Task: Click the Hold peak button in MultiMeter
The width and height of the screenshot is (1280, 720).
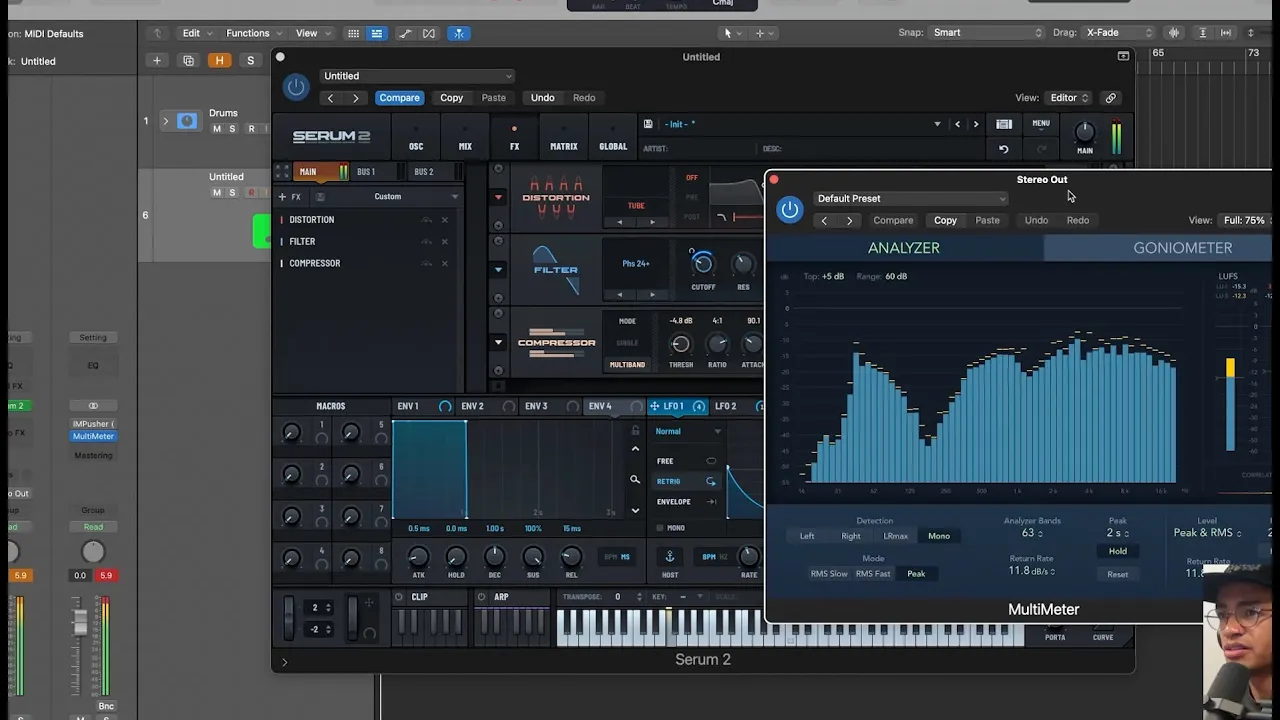Action: 1117,551
